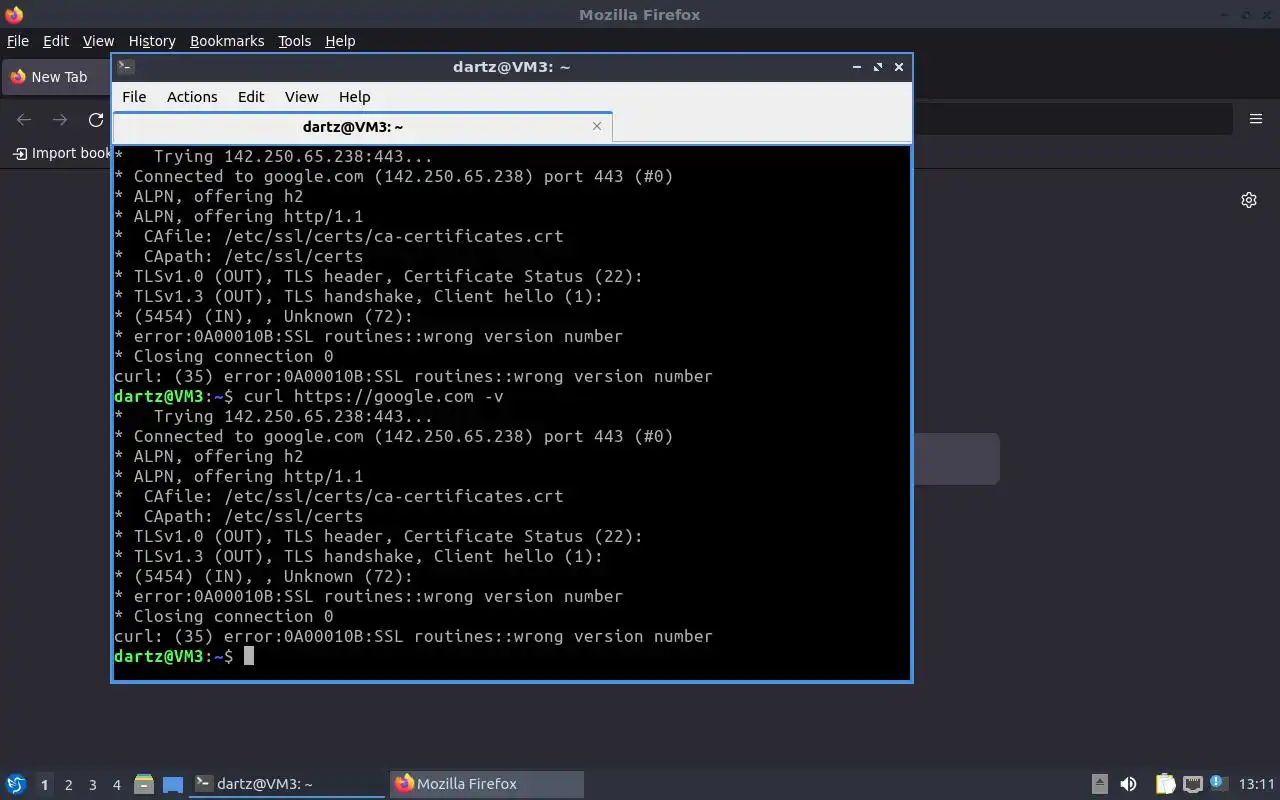
Task: Open the Firefox new tab settings gear
Action: pos(1249,200)
